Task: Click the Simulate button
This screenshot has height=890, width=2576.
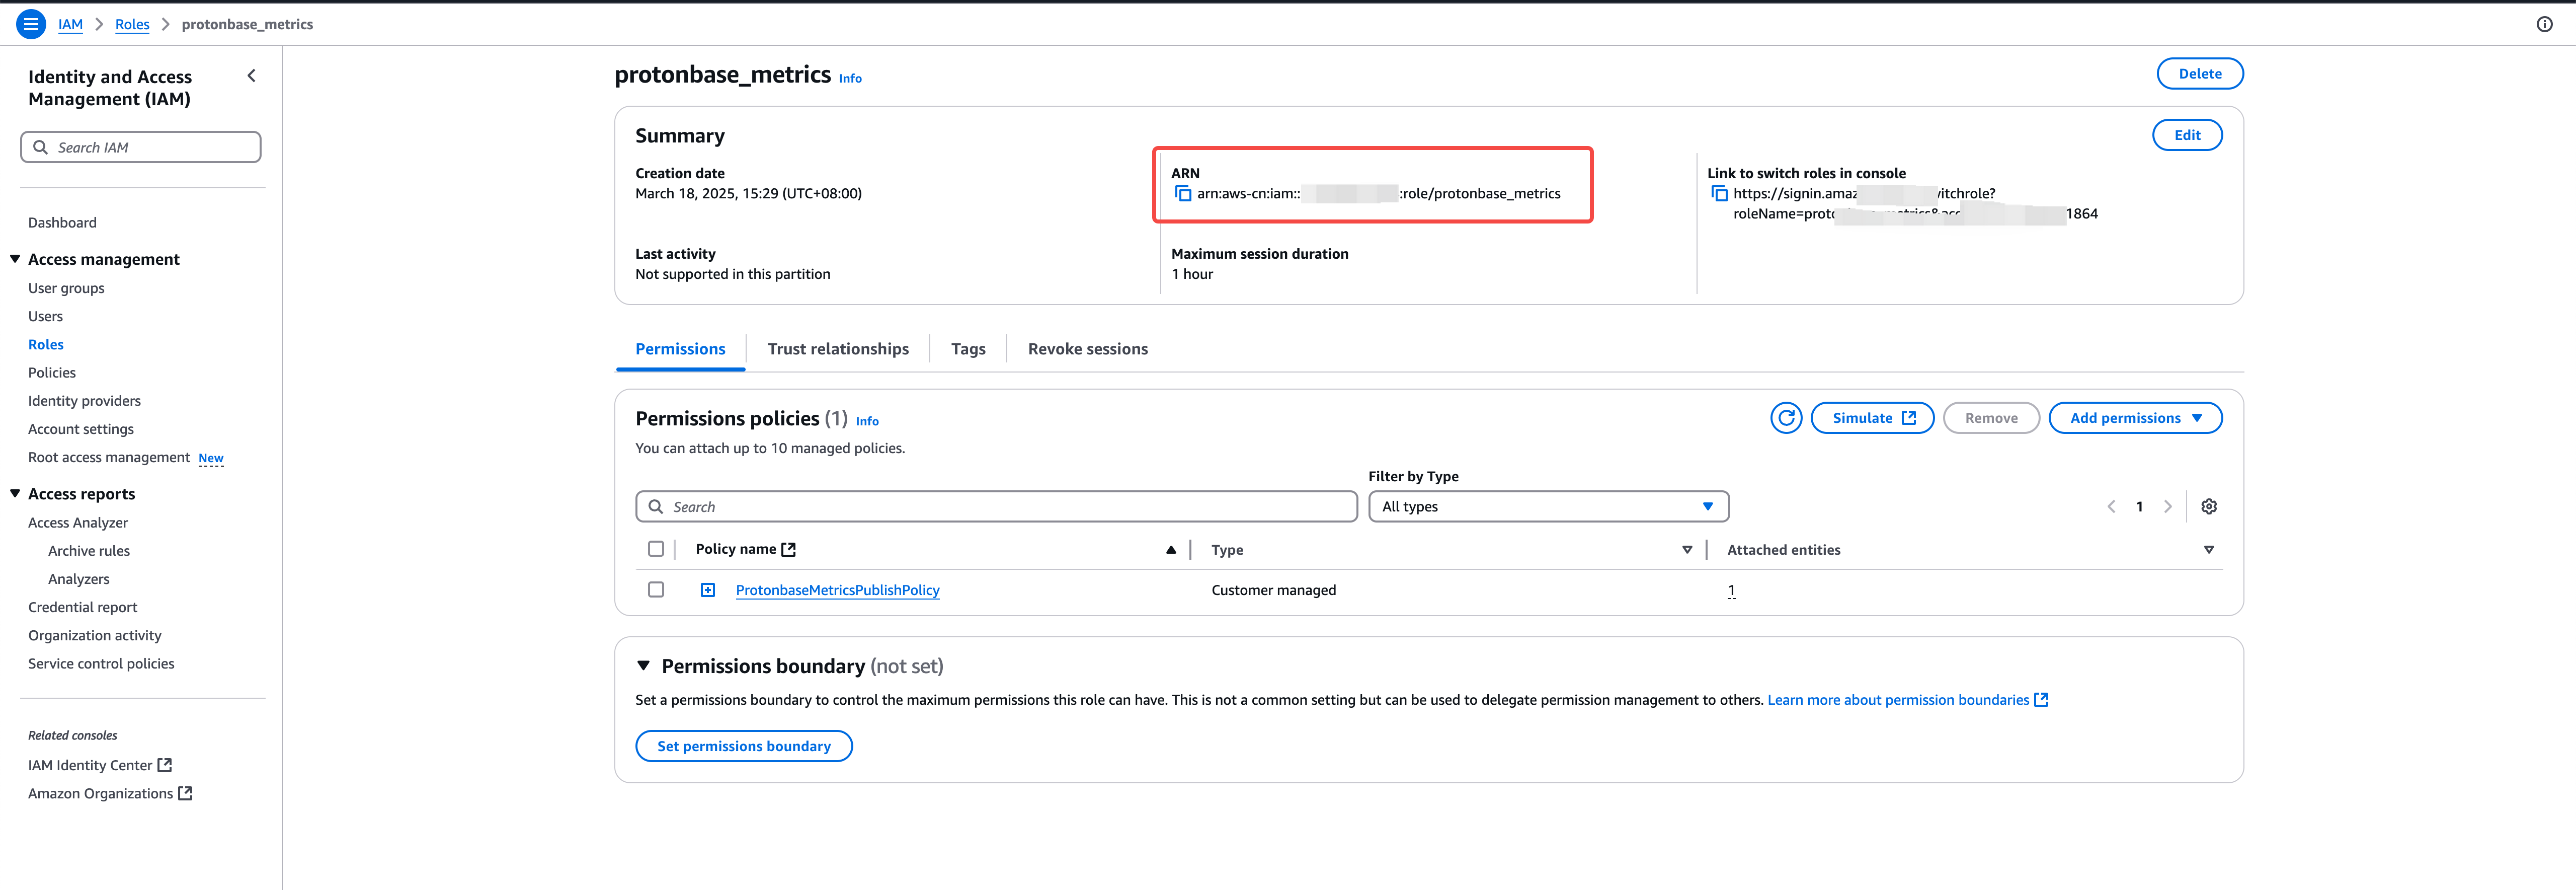Action: (x=1872, y=418)
